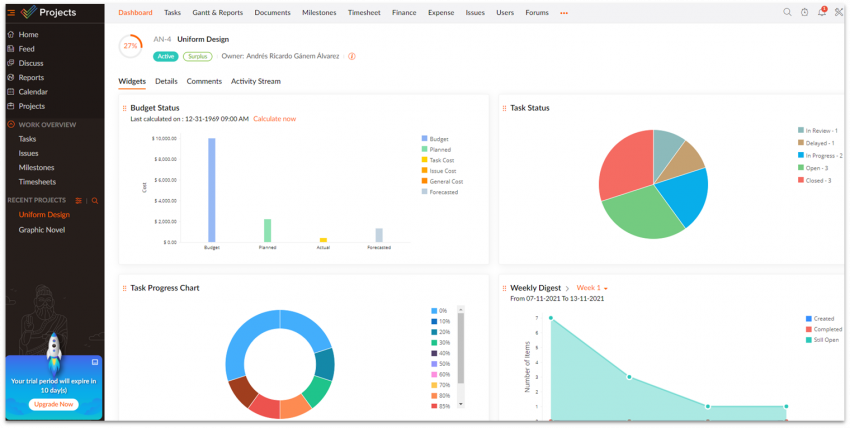This screenshot has width=850, height=428.
Task: Open notifications bell icon
Action: pos(822,12)
